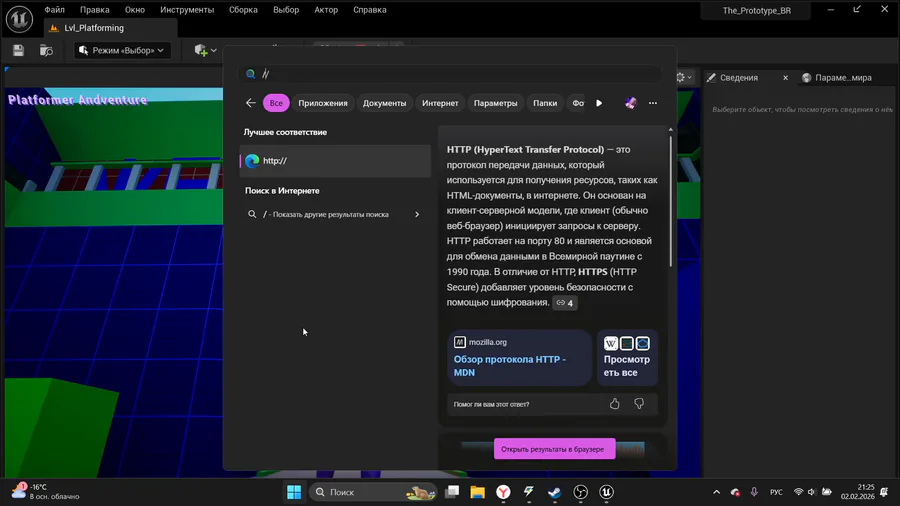Open File Explorer from the taskbar
This screenshot has height=506, width=900.
[x=478, y=492]
